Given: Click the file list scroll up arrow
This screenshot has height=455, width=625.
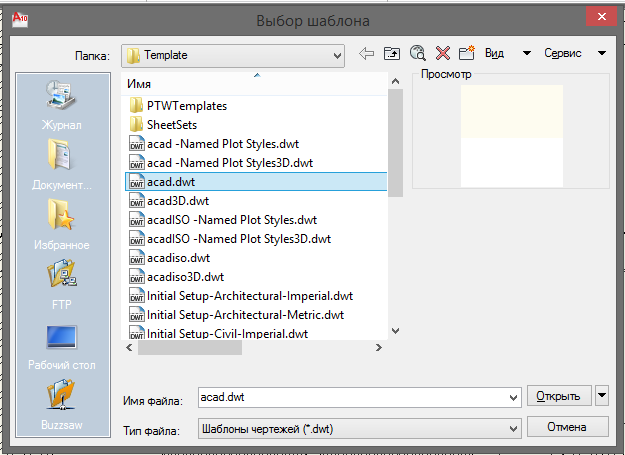Looking at the screenshot, I should 395,82.
